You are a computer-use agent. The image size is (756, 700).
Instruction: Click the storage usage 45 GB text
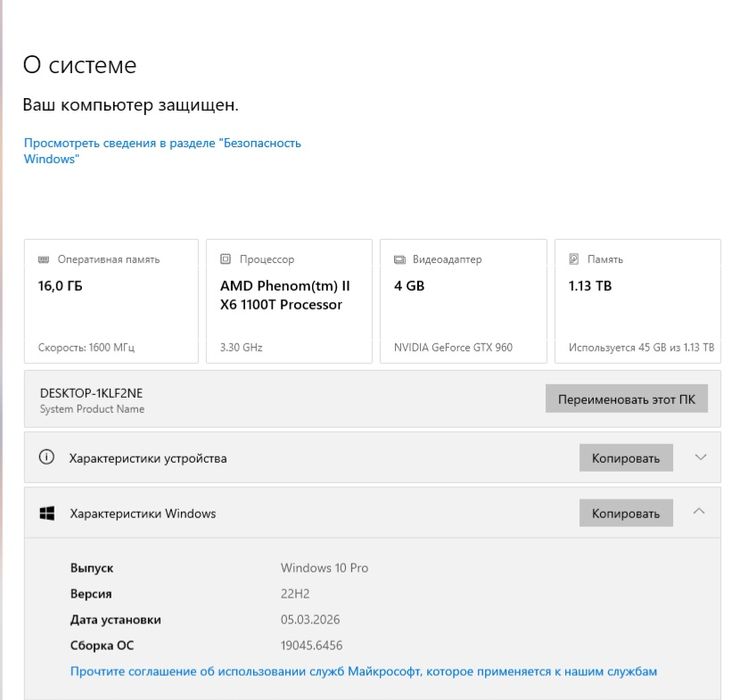pos(641,347)
